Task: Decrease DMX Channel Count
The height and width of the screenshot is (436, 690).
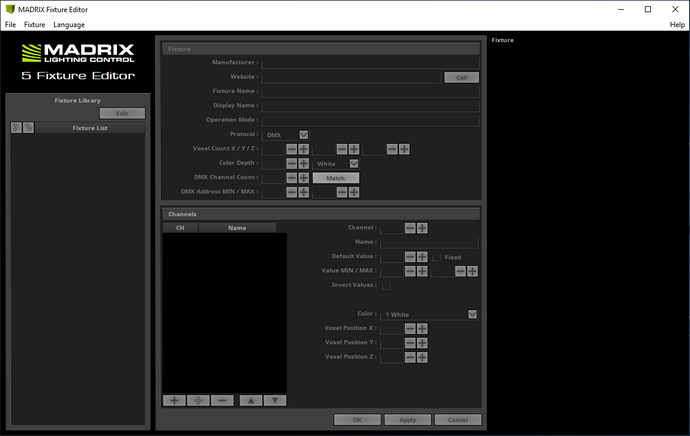Action: (x=292, y=178)
